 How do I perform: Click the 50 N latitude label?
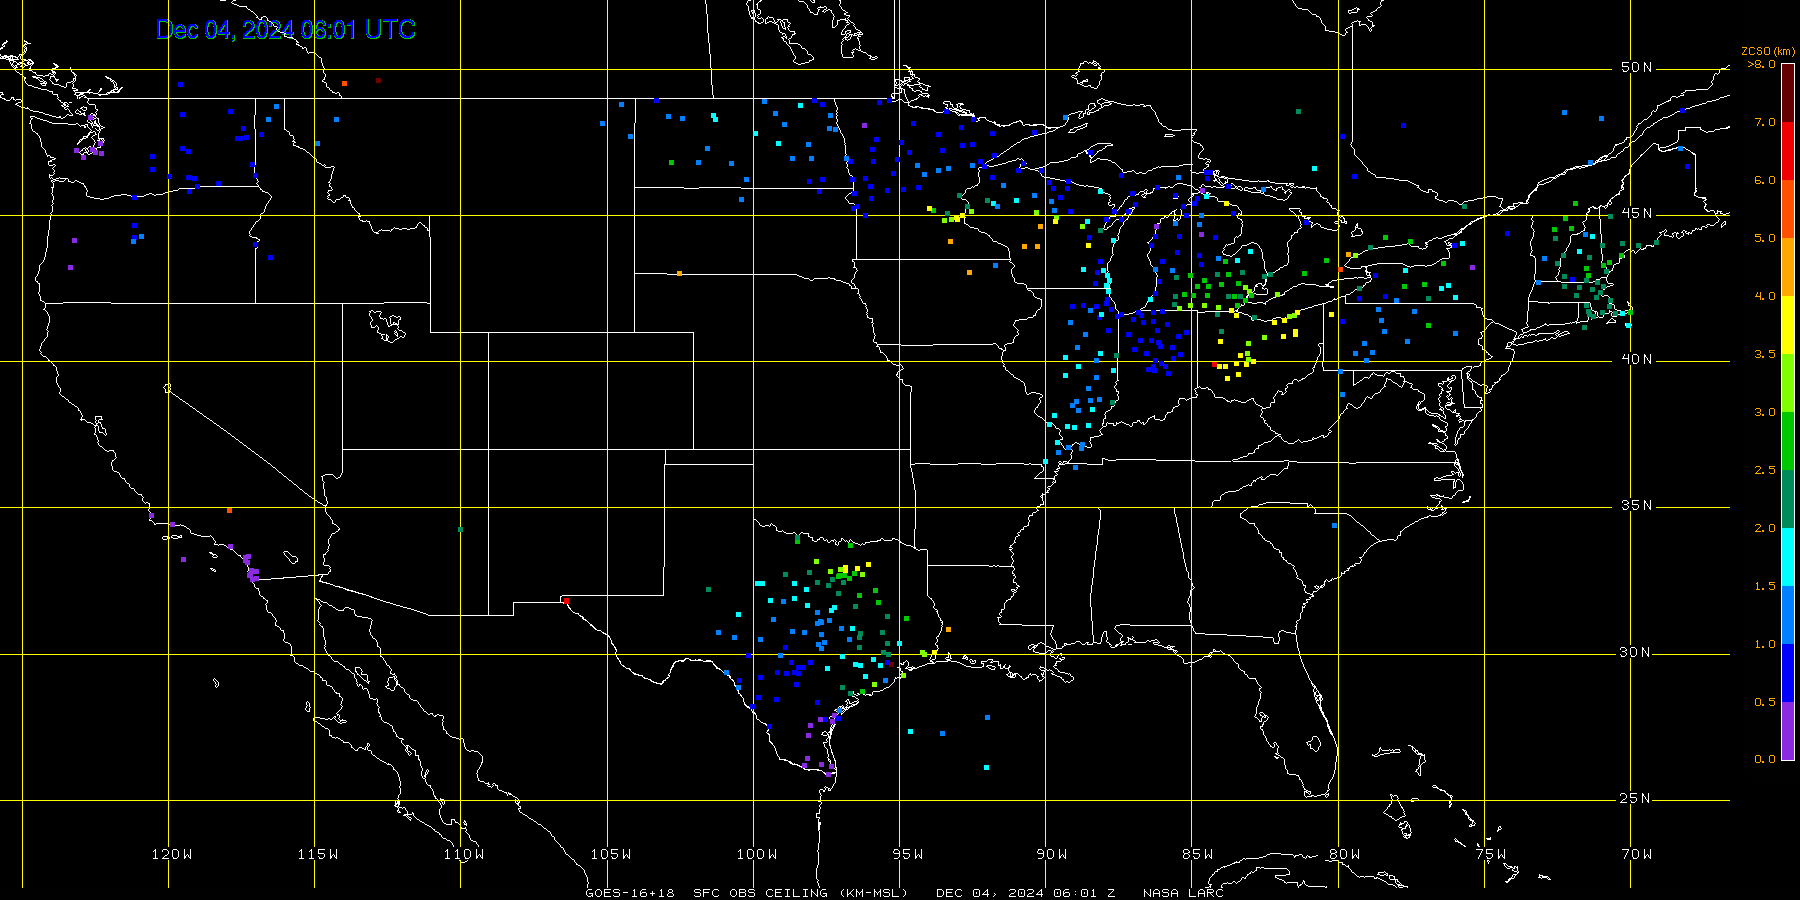pos(1636,67)
